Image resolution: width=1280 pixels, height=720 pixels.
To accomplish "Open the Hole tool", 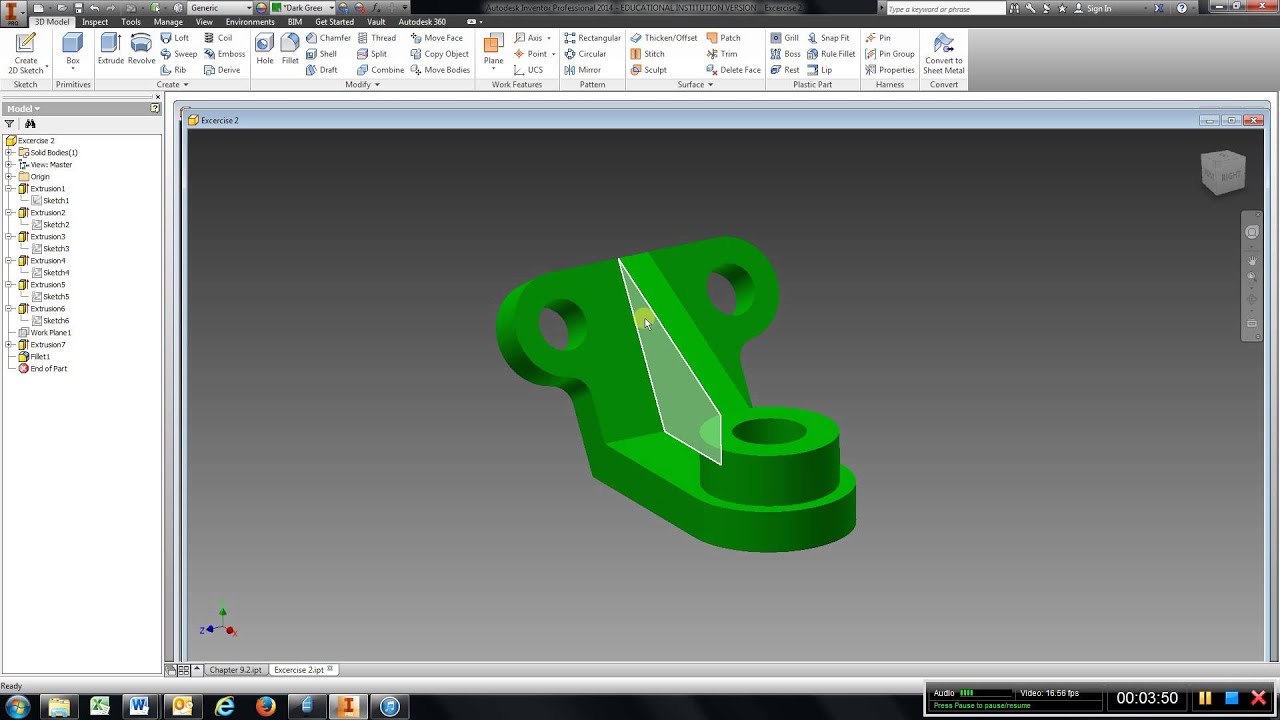I will pyautogui.click(x=264, y=49).
